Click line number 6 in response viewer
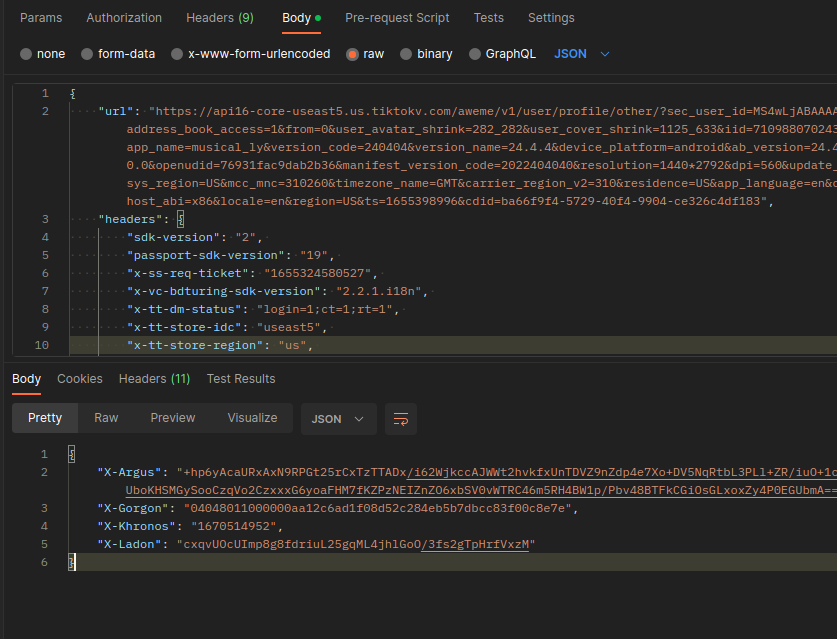Screen dimensions: 837x639 (x=44, y=562)
